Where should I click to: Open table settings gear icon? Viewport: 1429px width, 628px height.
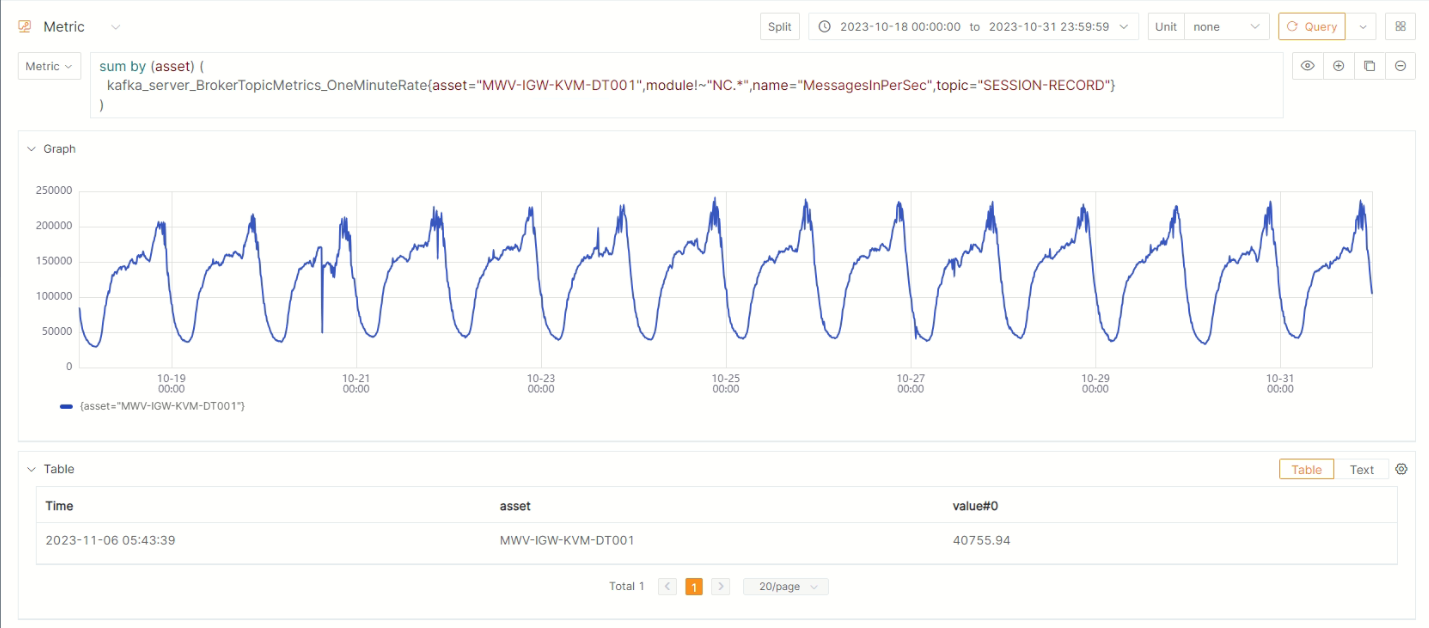(x=1401, y=469)
